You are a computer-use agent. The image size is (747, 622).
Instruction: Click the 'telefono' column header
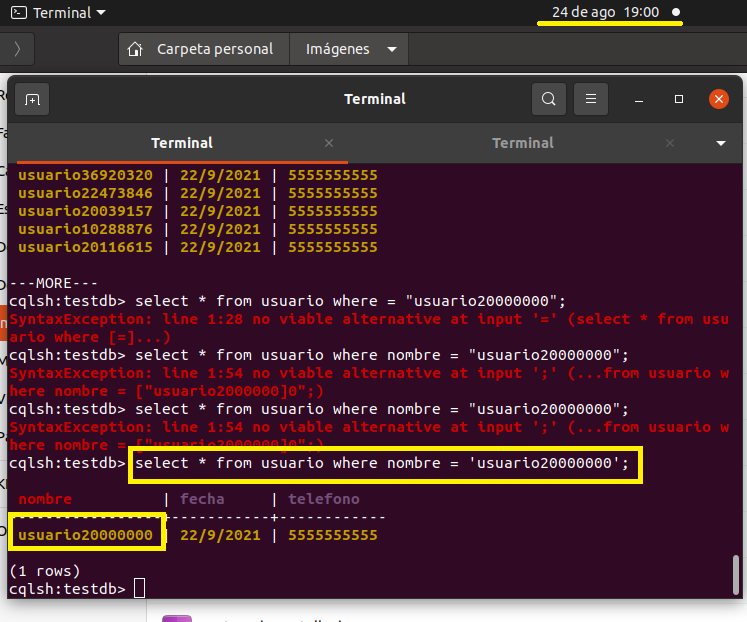(323, 499)
